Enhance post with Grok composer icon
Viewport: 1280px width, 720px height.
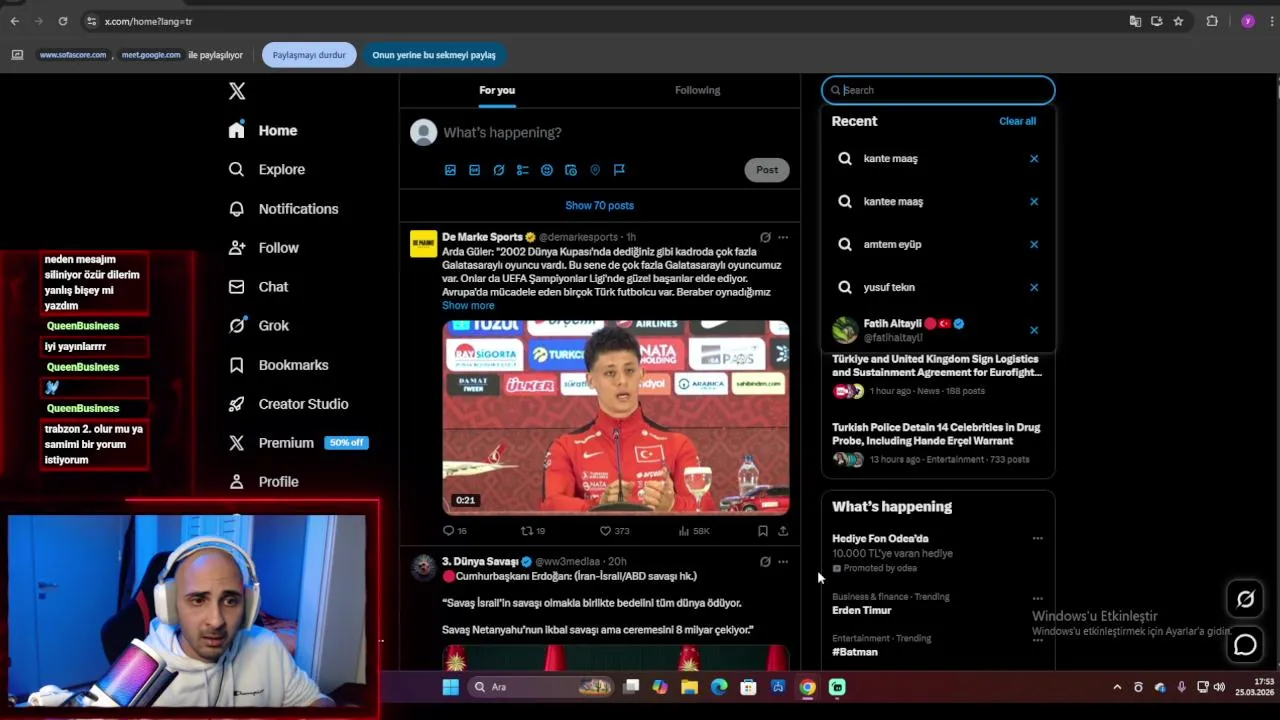pos(498,170)
